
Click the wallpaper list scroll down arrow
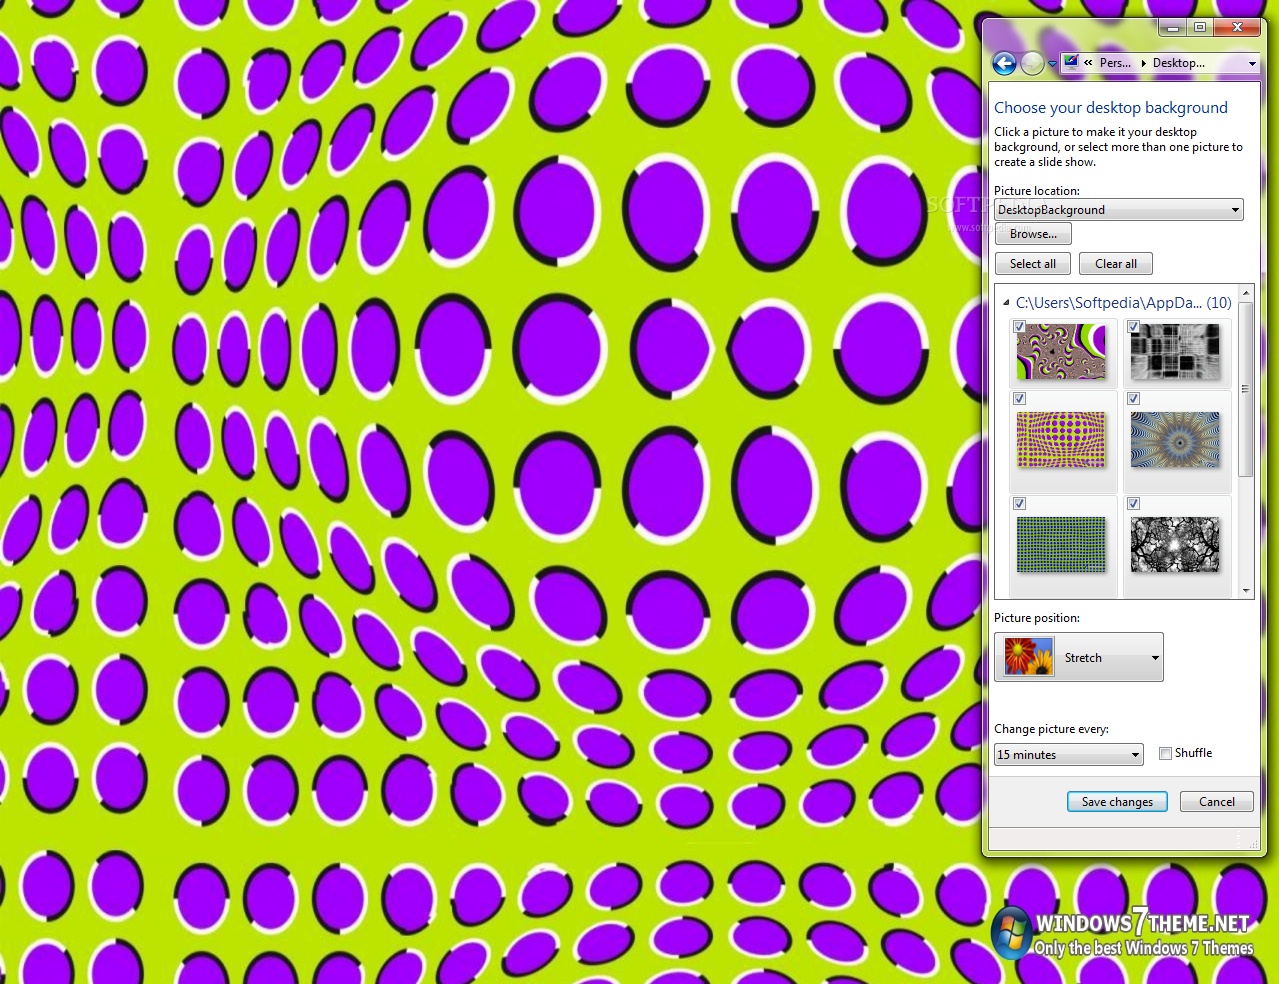pos(1246,590)
